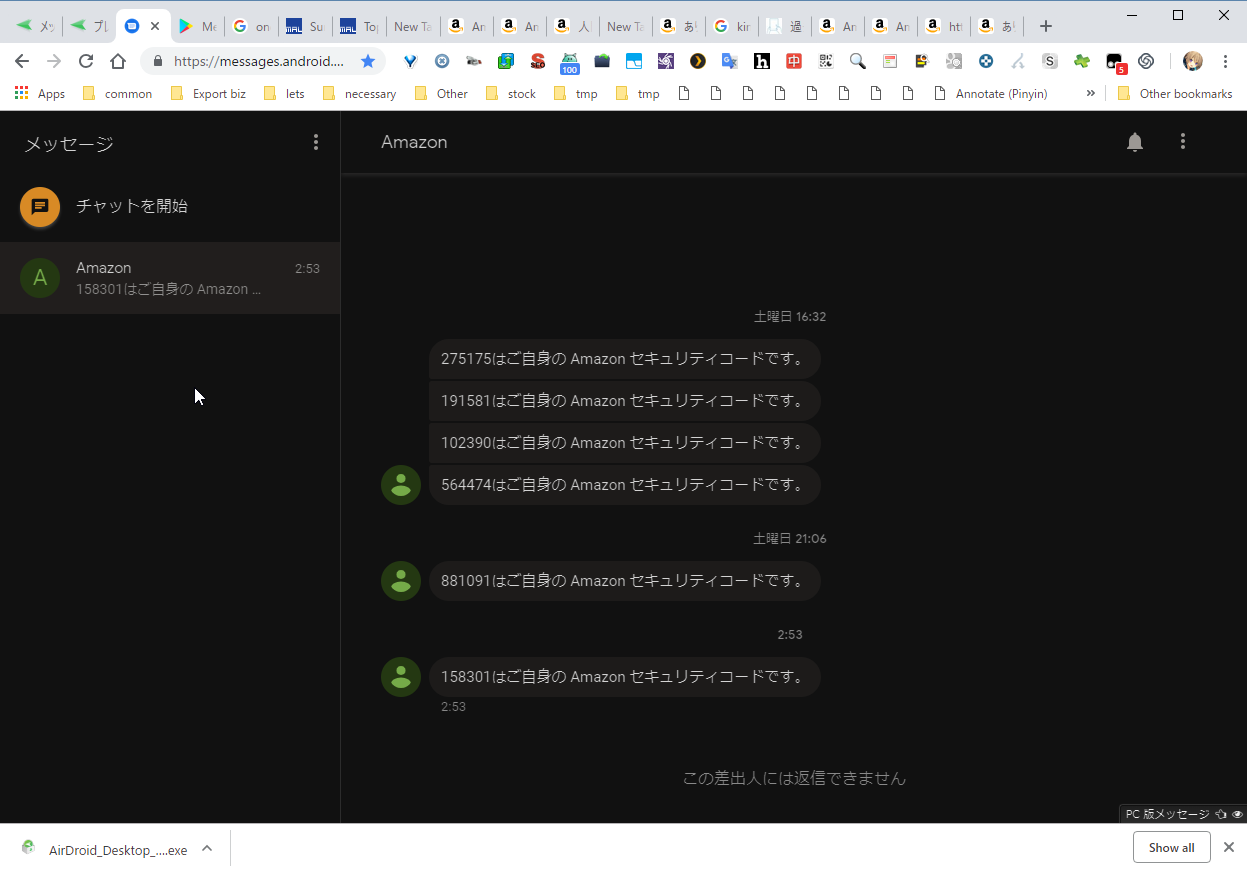Open the Chrome profile avatar
The image size is (1247, 872).
[x=1193, y=61]
